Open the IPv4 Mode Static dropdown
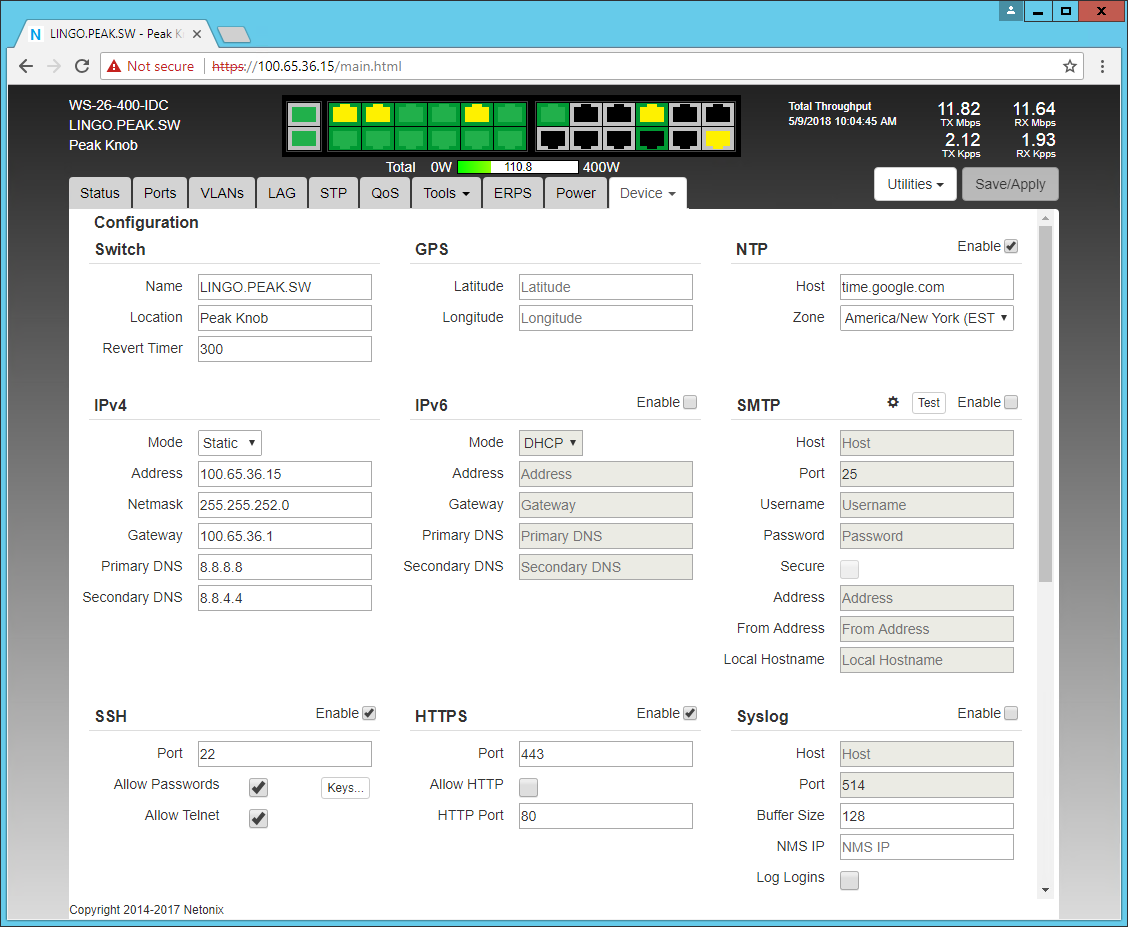 [230, 443]
